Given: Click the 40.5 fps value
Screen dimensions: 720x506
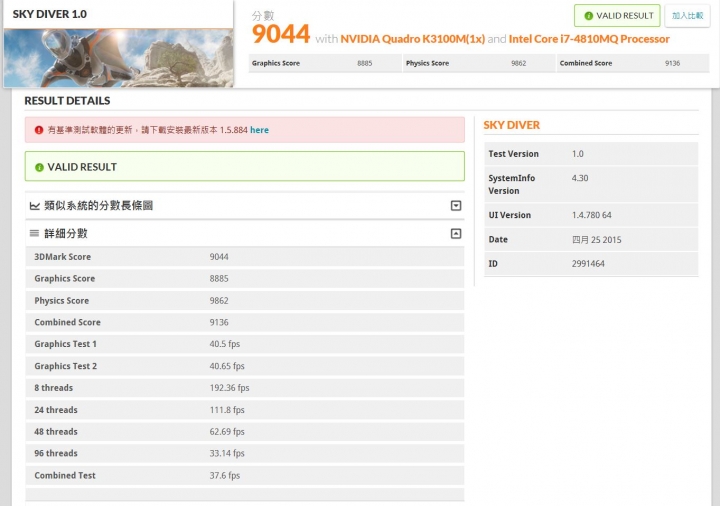Looking at the screenshot, I should 225,344.
